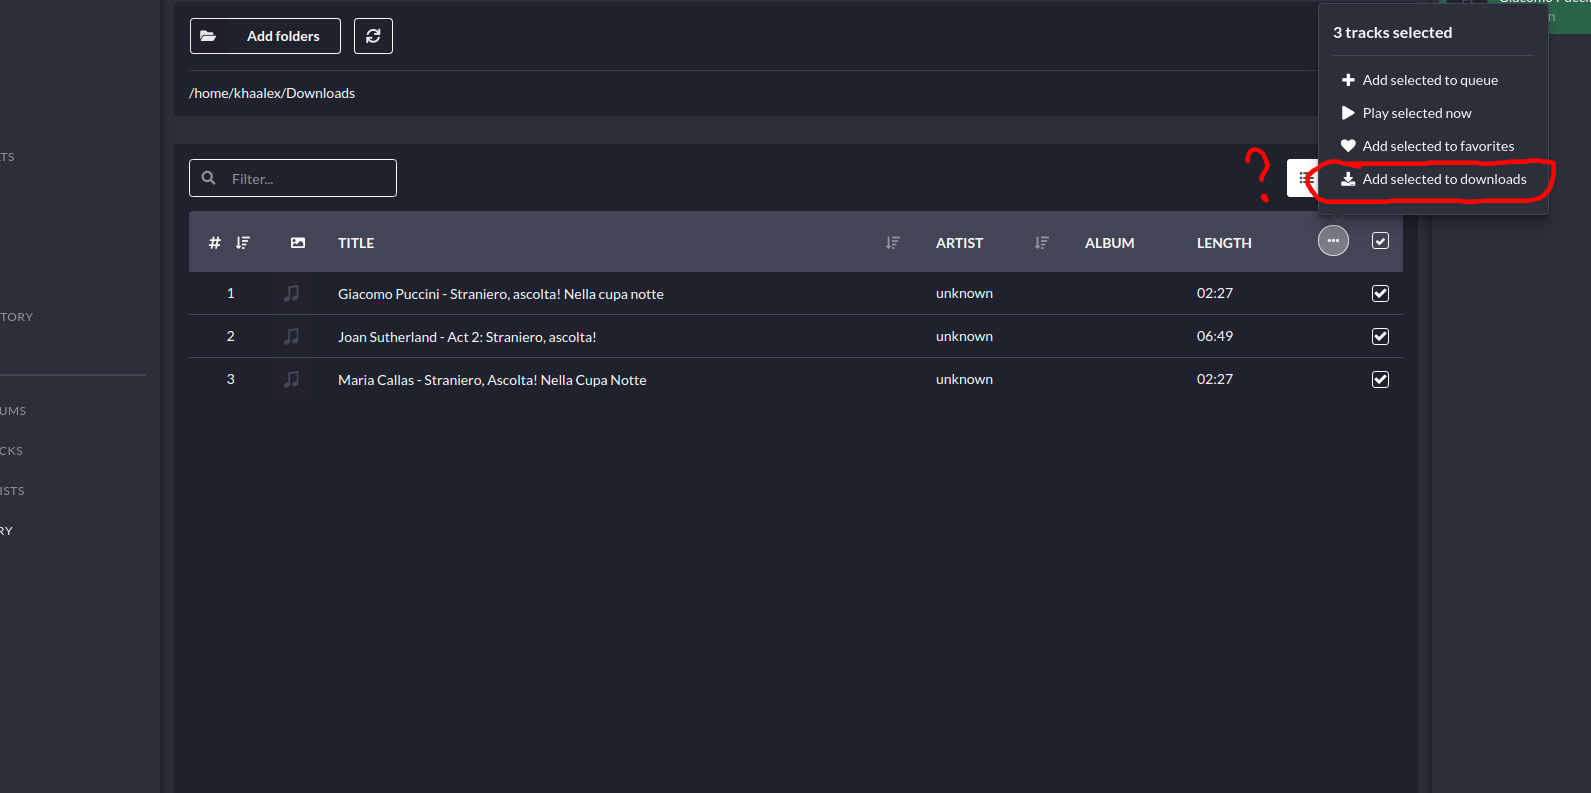Uncheck the Giacomo Puccini track checkbox
Screen dimensions: 1591x793
click(x=1380, y=293)
